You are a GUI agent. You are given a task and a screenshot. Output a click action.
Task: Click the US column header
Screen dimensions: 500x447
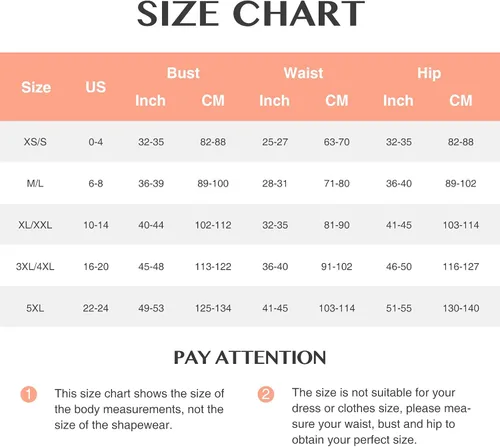96,87
